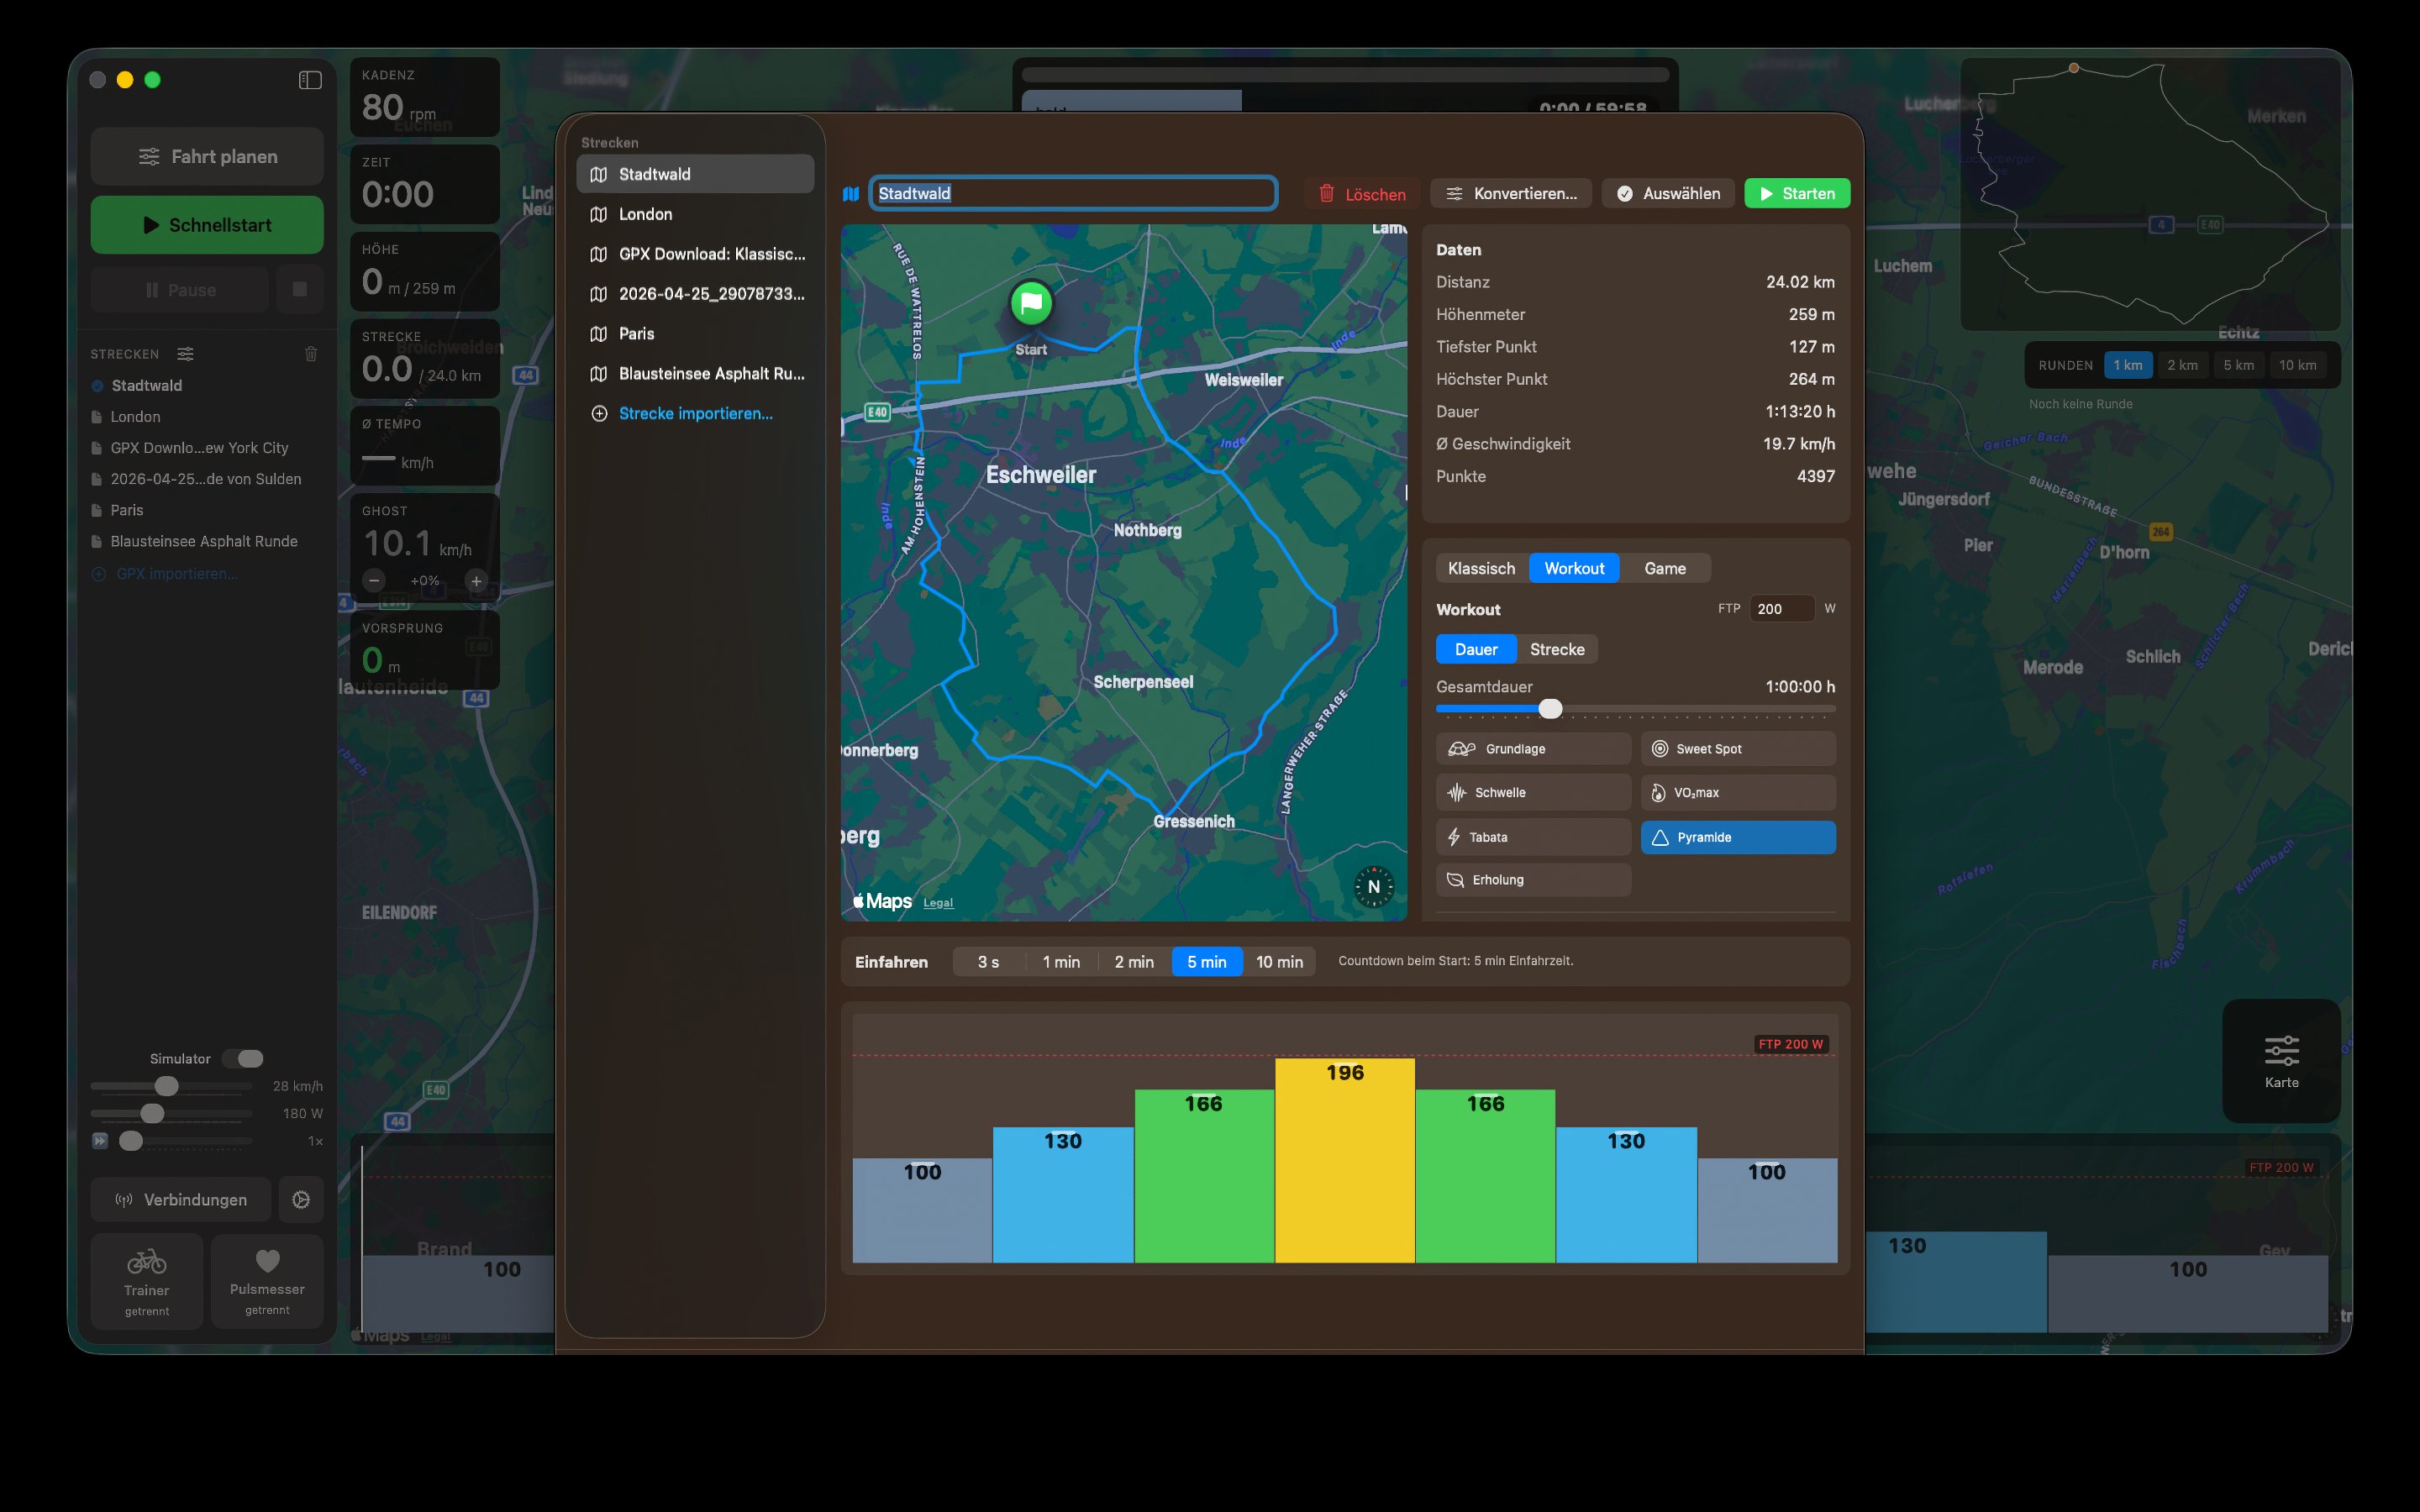Set Einfahren to 1 min
Image resolution: width=2420 pixels, height=1512 pixels.
tap(1061, 962)
